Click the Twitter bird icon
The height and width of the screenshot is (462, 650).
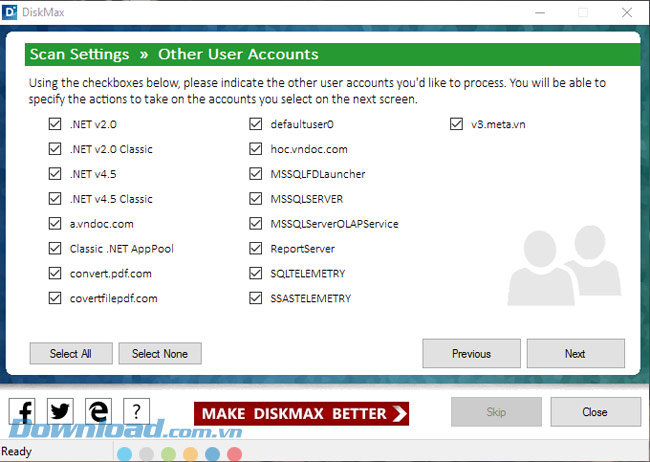60,411
